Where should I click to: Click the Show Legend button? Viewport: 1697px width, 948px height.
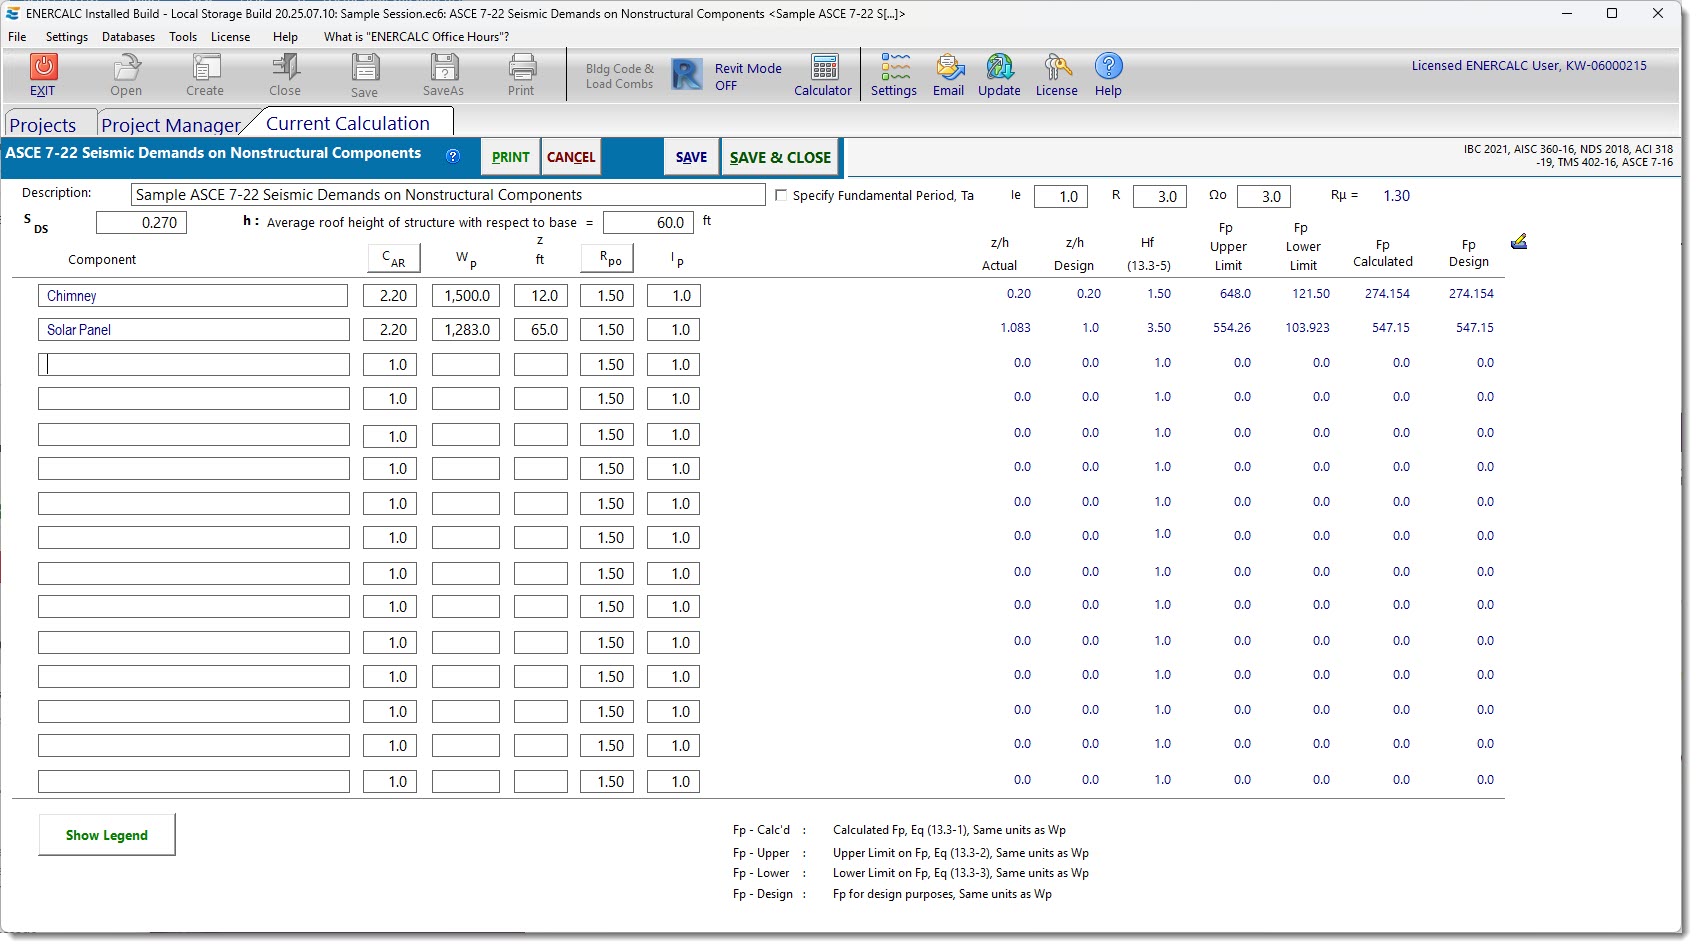pos(107,835)
